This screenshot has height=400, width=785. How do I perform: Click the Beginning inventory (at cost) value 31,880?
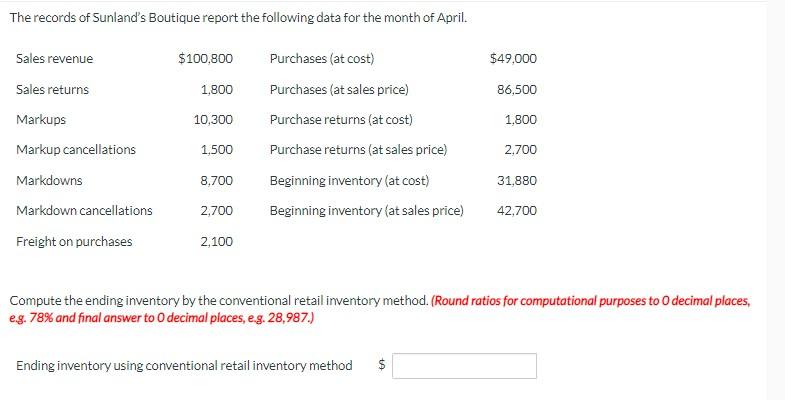pos(517,180)
